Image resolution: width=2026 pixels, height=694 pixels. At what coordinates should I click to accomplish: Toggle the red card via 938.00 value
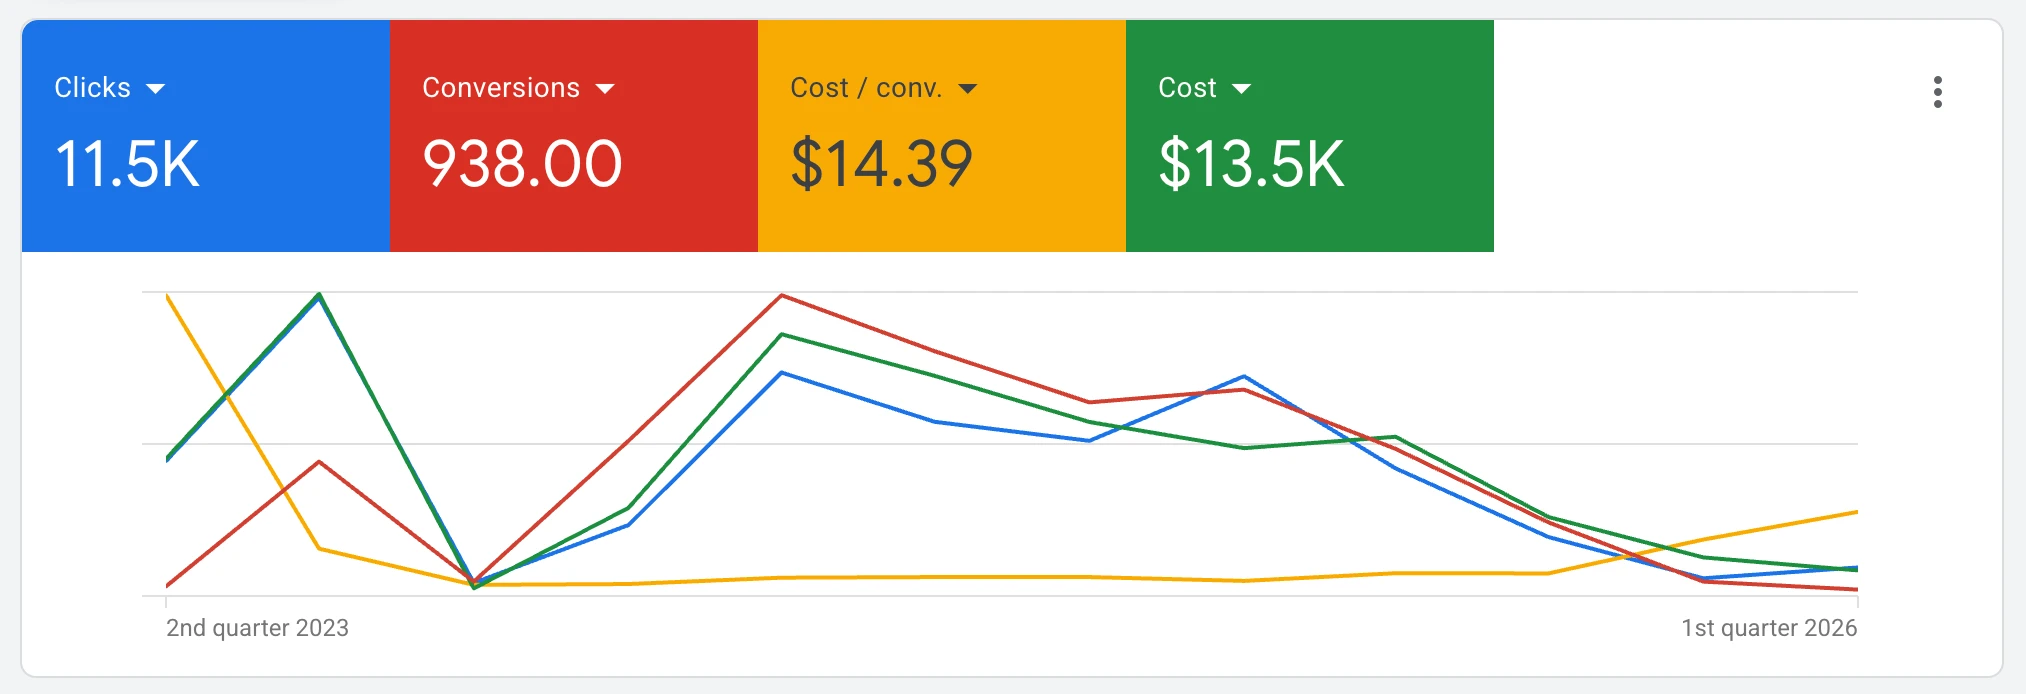pos(522,164)
